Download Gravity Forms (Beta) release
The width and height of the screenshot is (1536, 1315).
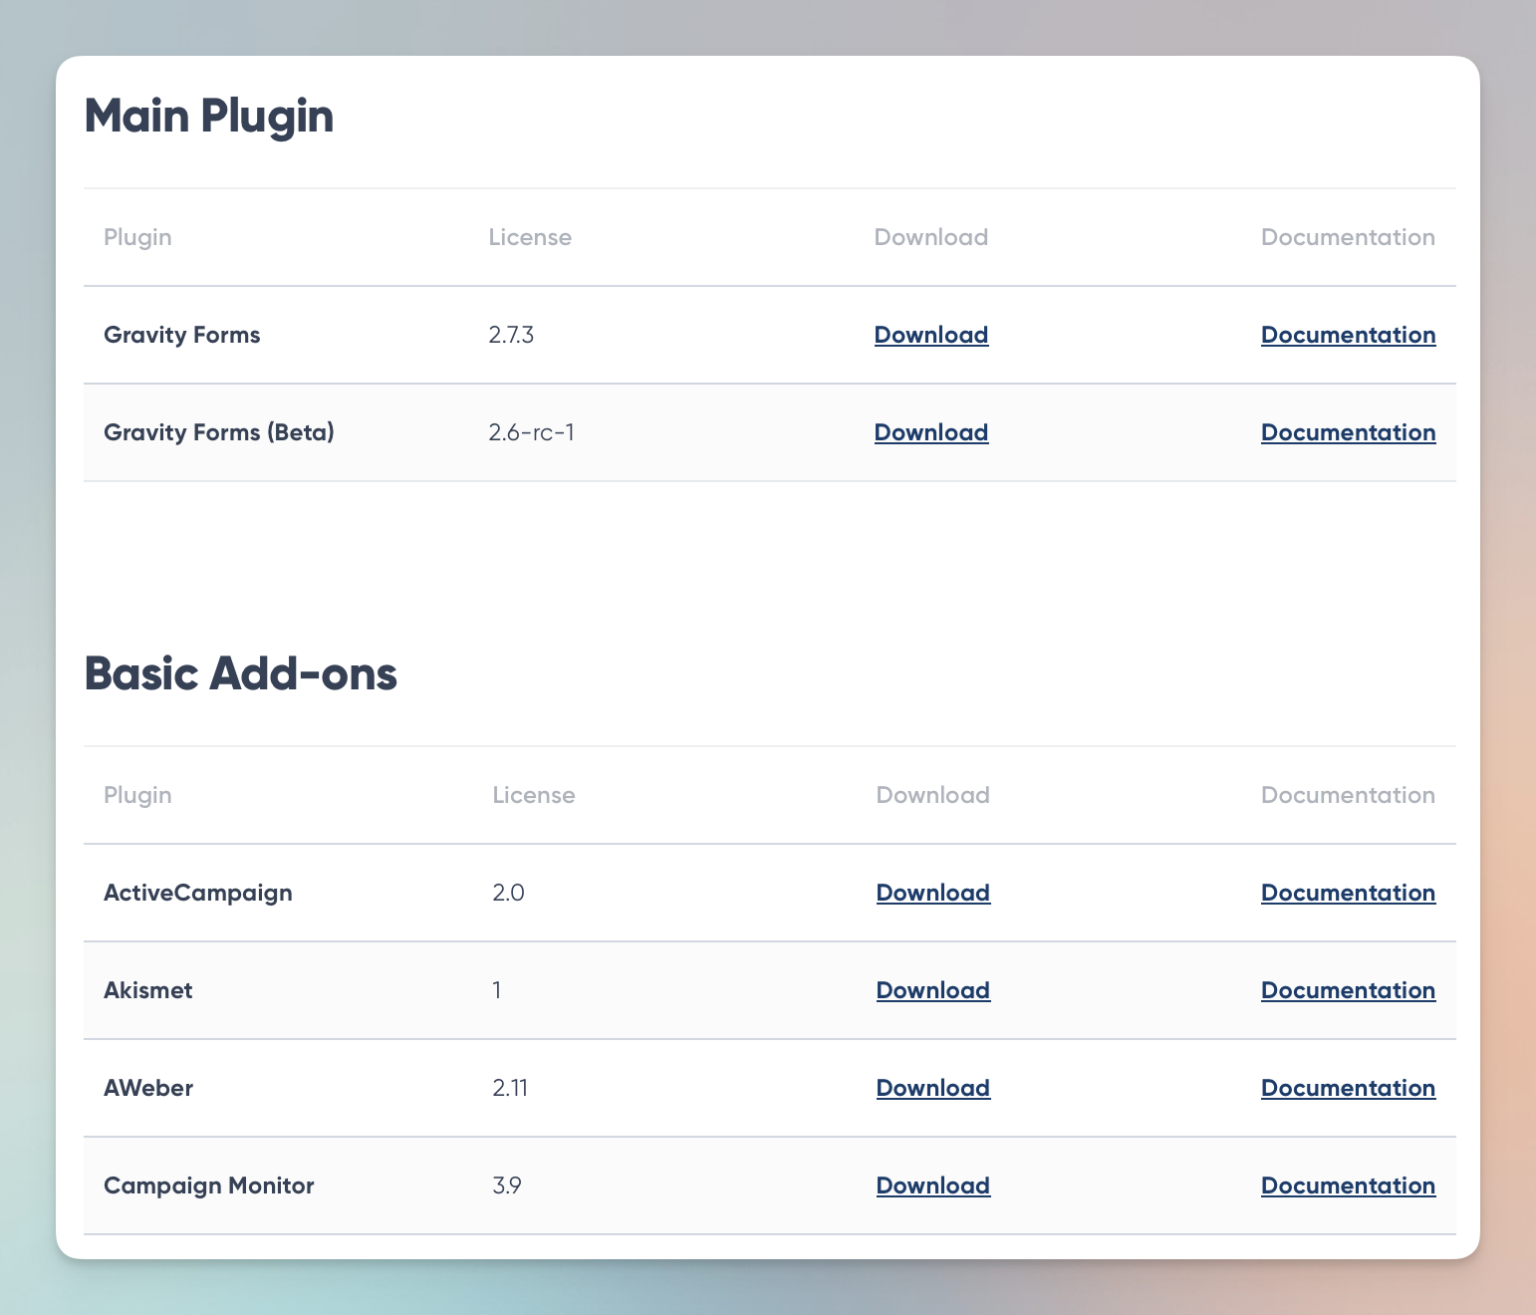pyautogui.click(x=930, y=432)
